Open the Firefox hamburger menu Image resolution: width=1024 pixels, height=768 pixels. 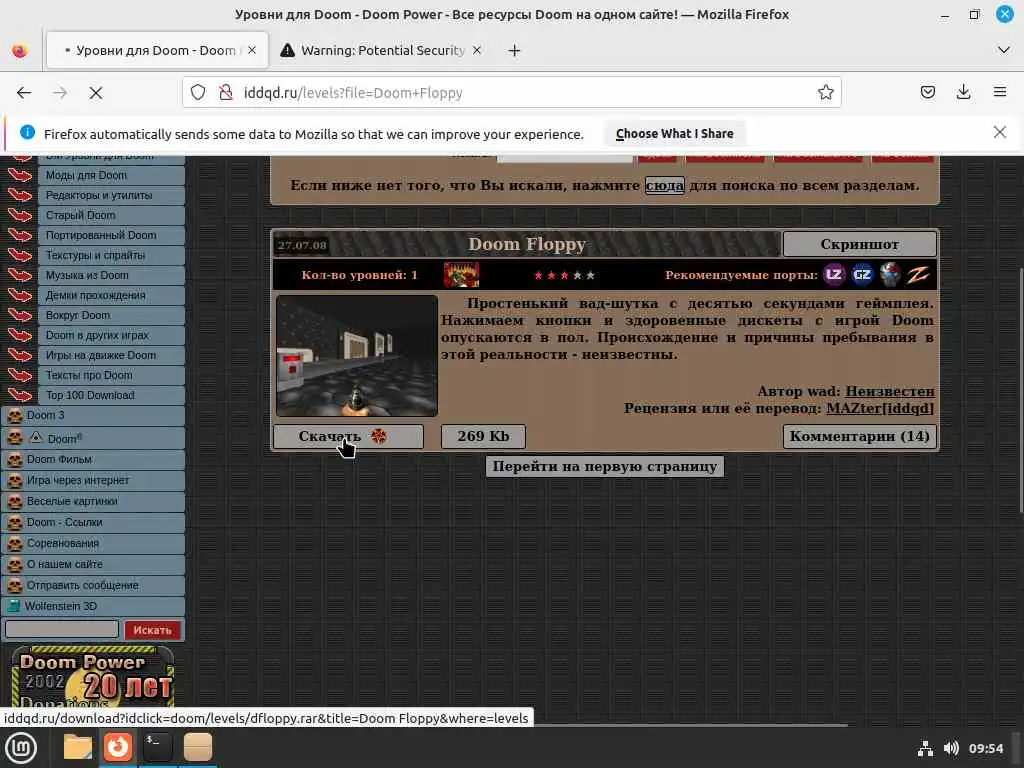1000,93
